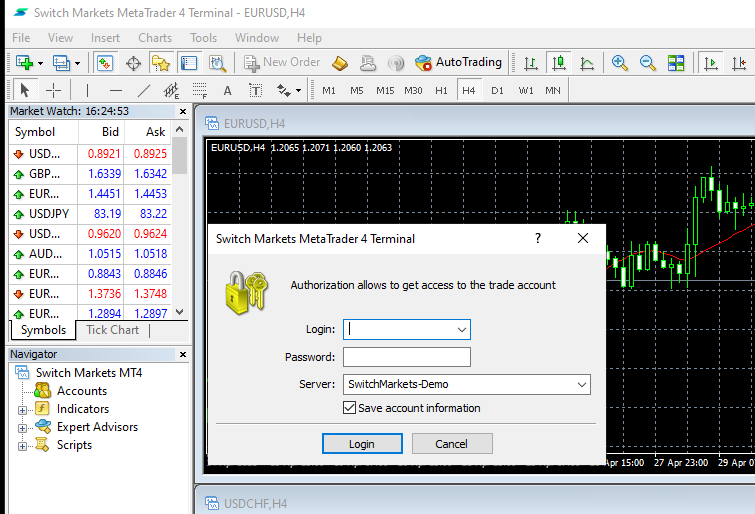Open the Charts menu

155,38
